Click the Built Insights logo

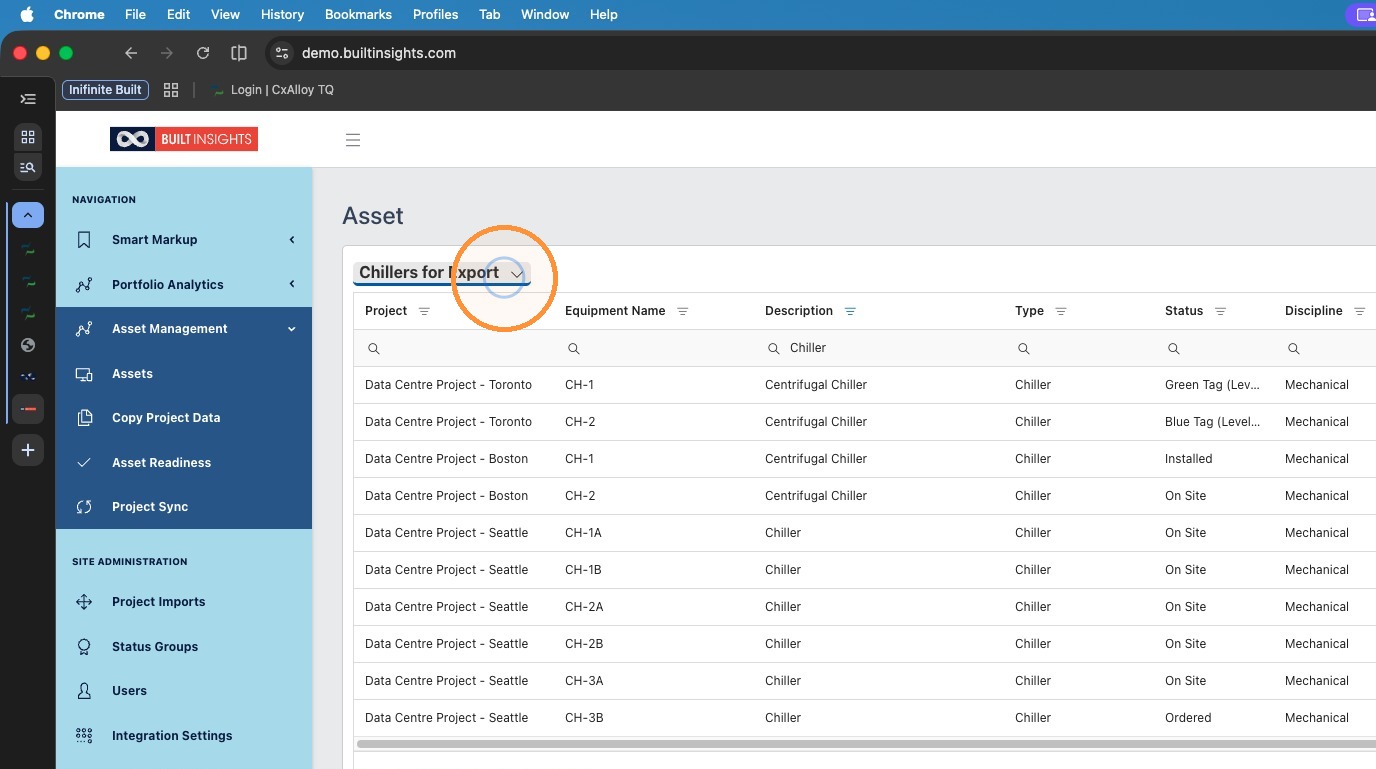click(x=184, y=139)
